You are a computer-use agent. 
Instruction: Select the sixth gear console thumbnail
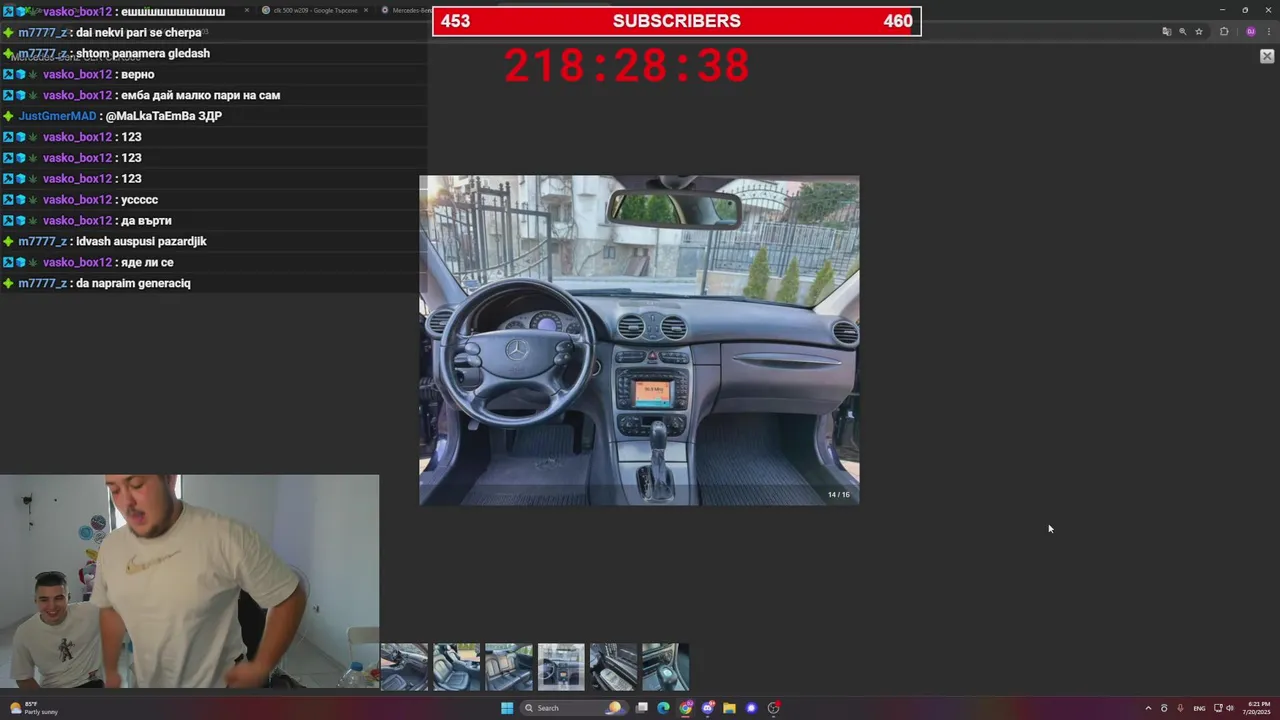click(665, 667)
